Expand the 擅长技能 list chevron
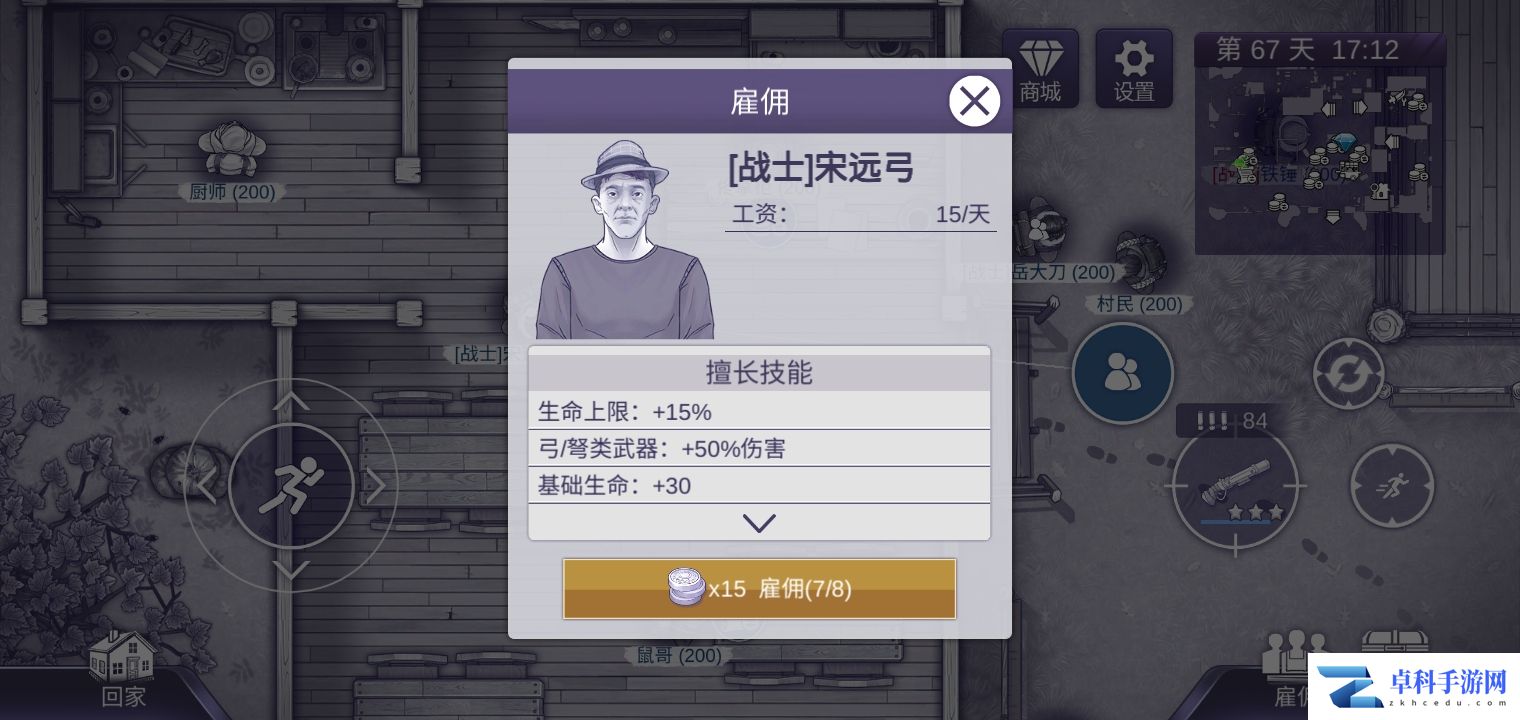 click(x=759, y=523)
